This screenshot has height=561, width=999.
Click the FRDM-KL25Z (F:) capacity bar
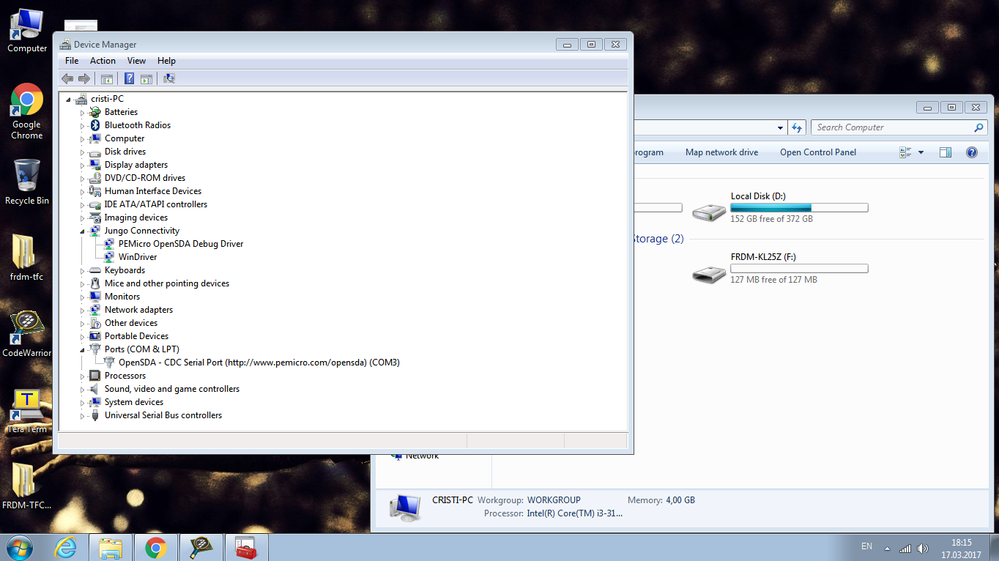click(x=799, y=269)
